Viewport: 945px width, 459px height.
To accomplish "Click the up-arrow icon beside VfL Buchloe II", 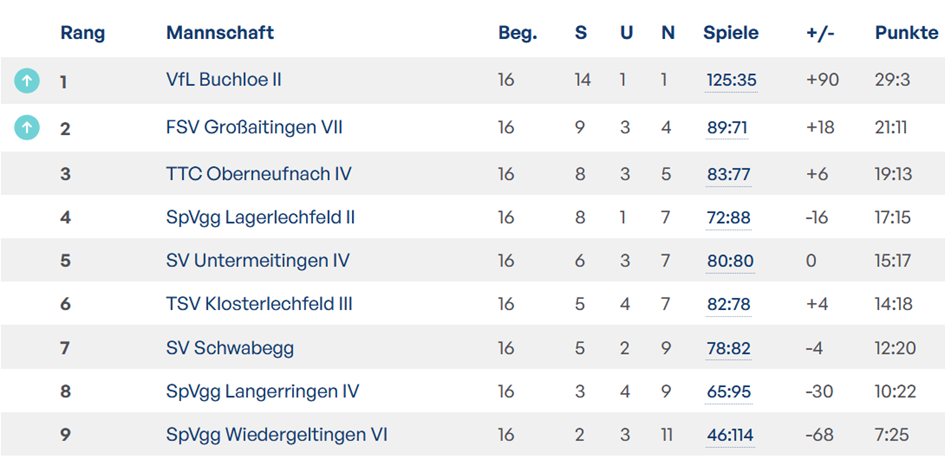I will 27,81.
